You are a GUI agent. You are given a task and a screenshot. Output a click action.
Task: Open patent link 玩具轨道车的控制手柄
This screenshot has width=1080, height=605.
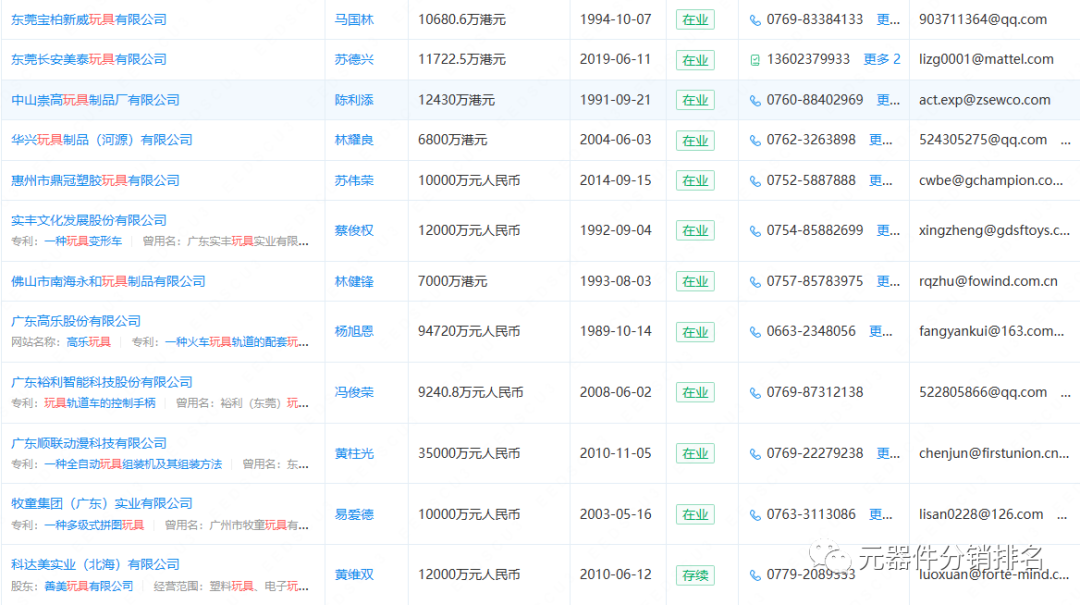tap(100, 402)
